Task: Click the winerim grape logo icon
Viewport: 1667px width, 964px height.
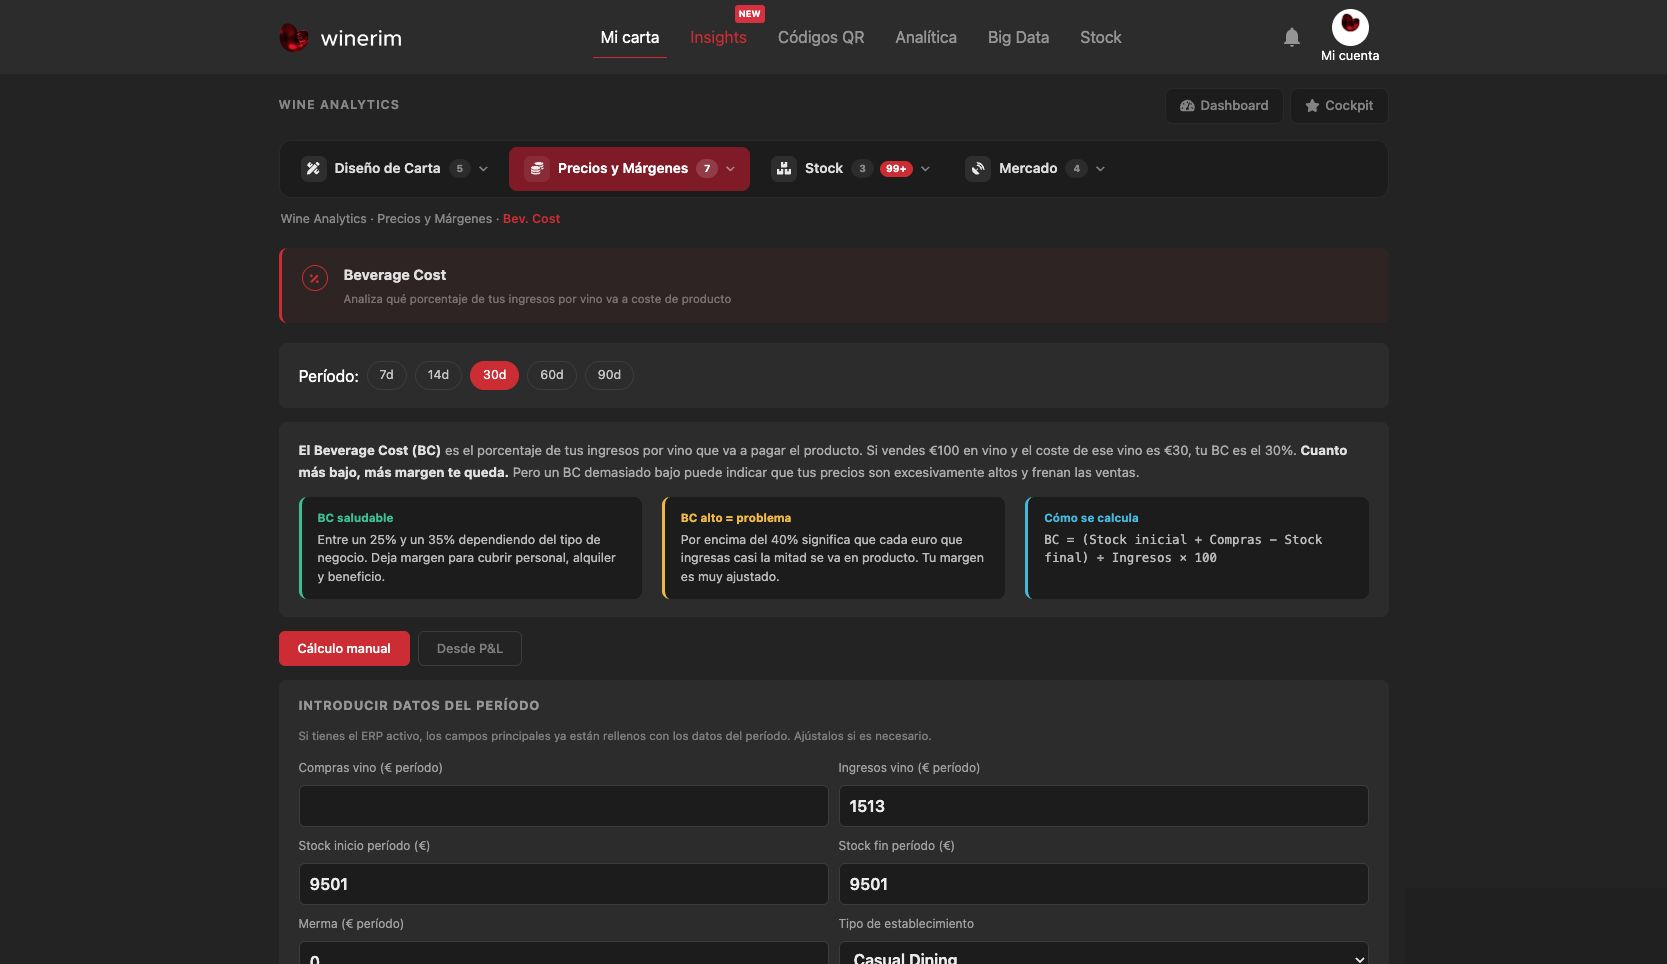Action: click(x=293, y=38)
